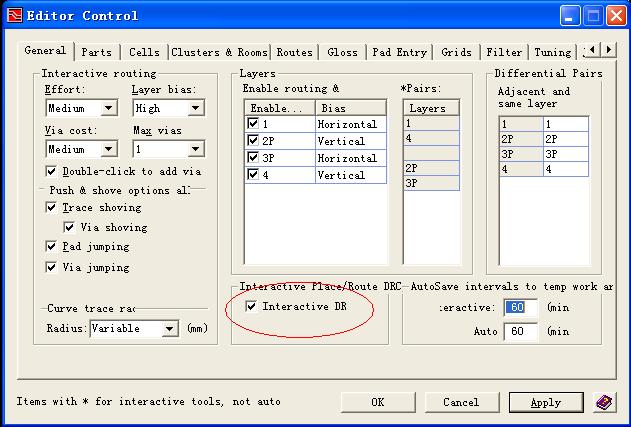Click the Horizontal bias cell for layer 3P

click(x=351, y=158)
